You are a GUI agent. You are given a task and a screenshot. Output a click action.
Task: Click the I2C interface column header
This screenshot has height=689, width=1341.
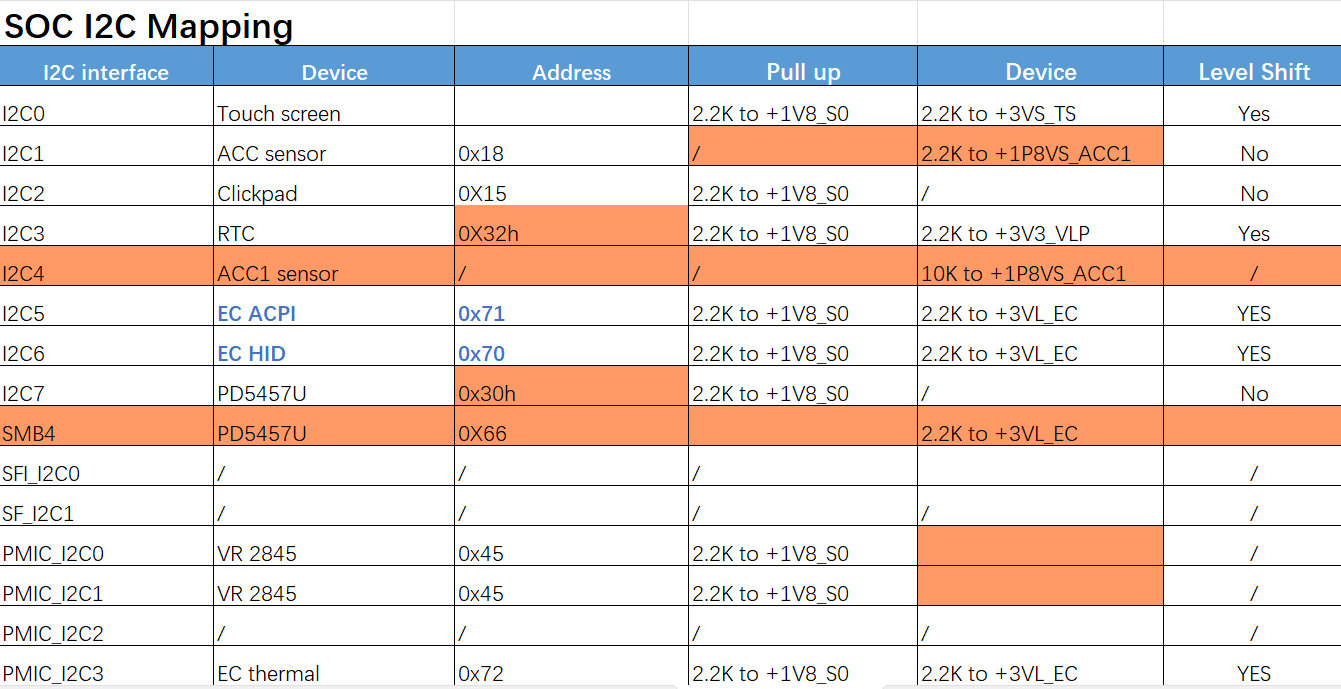106,66
